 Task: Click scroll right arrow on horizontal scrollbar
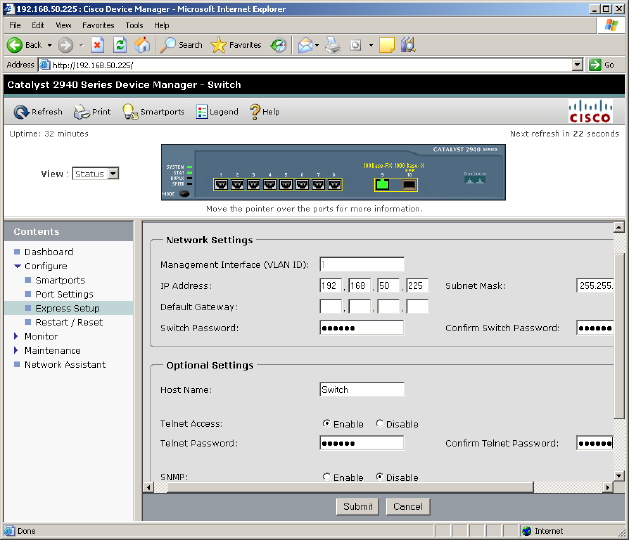[x=608, y=487]
